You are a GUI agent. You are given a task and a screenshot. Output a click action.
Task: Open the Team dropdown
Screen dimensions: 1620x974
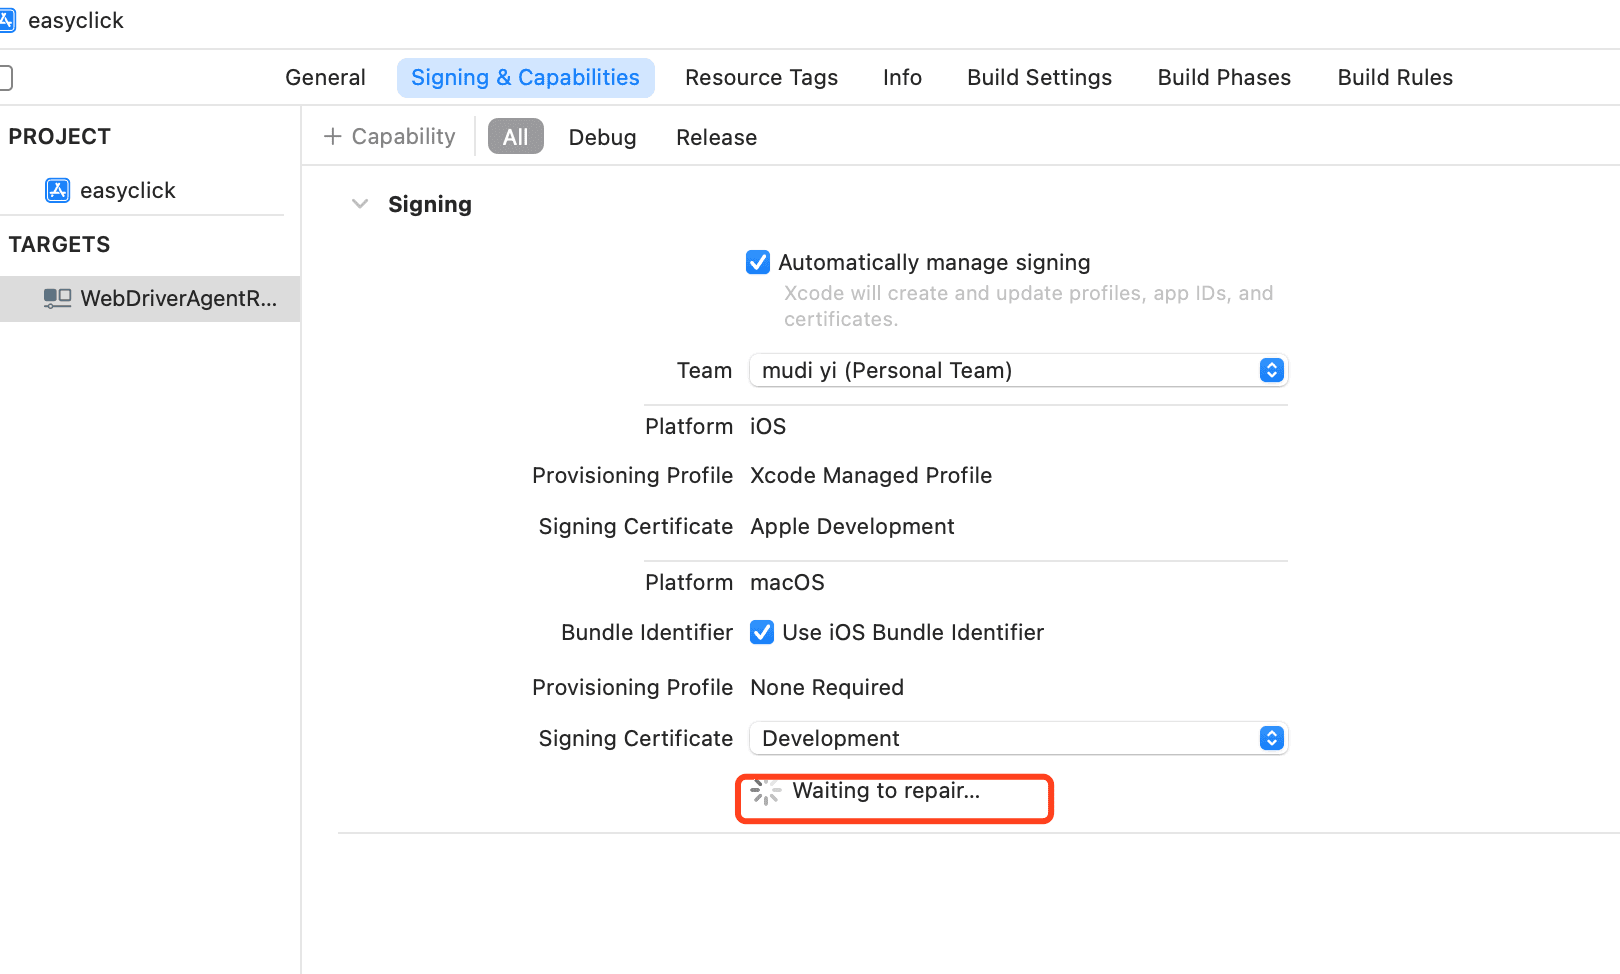[x=1018, y=370]
